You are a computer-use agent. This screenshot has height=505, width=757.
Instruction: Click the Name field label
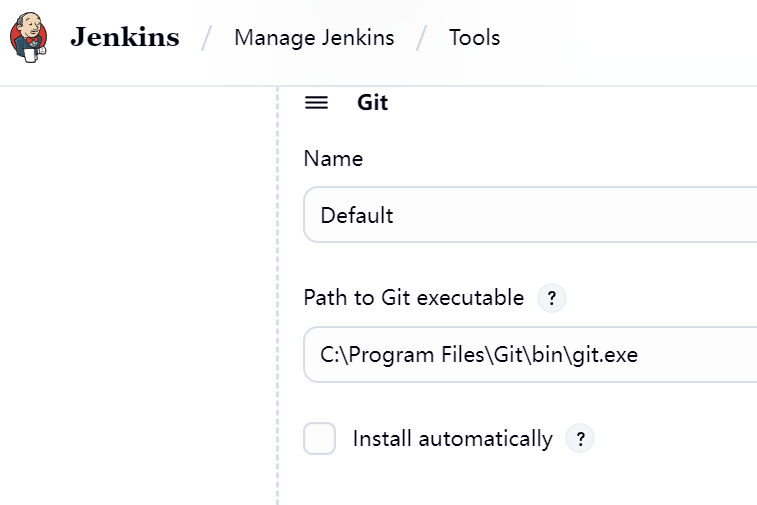click(333, 159)
